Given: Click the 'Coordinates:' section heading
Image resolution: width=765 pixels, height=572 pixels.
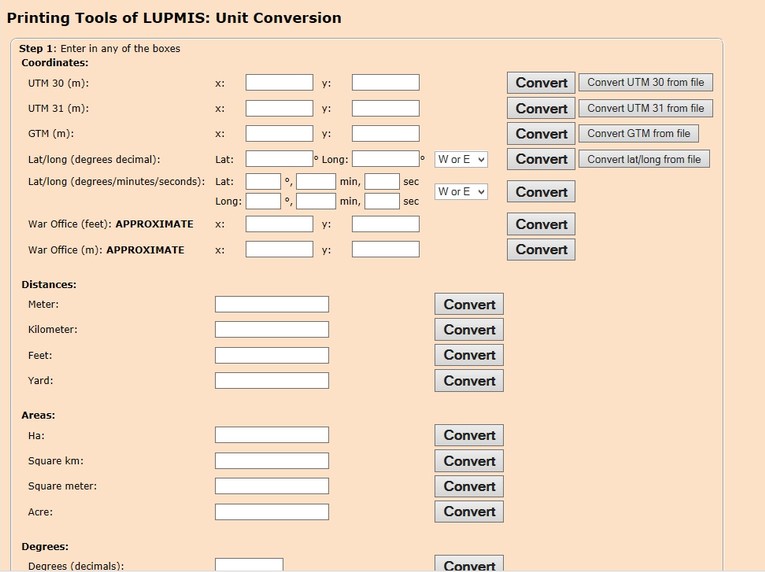Looking at the screenshot, I should [x=55, y=62].
